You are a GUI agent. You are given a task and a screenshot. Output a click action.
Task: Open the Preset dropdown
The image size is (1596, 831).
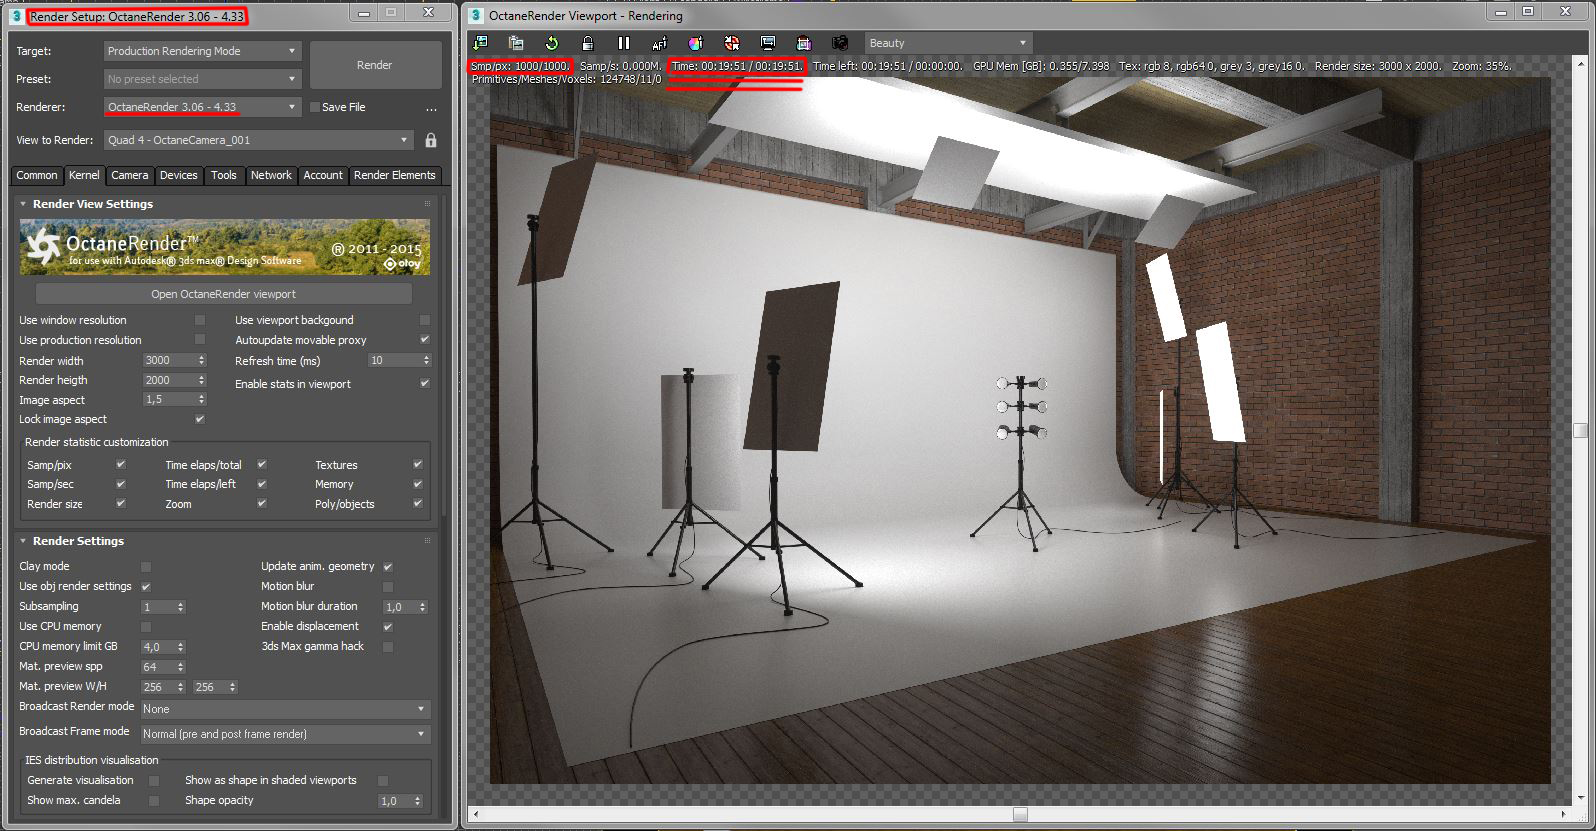click(202, 79)
